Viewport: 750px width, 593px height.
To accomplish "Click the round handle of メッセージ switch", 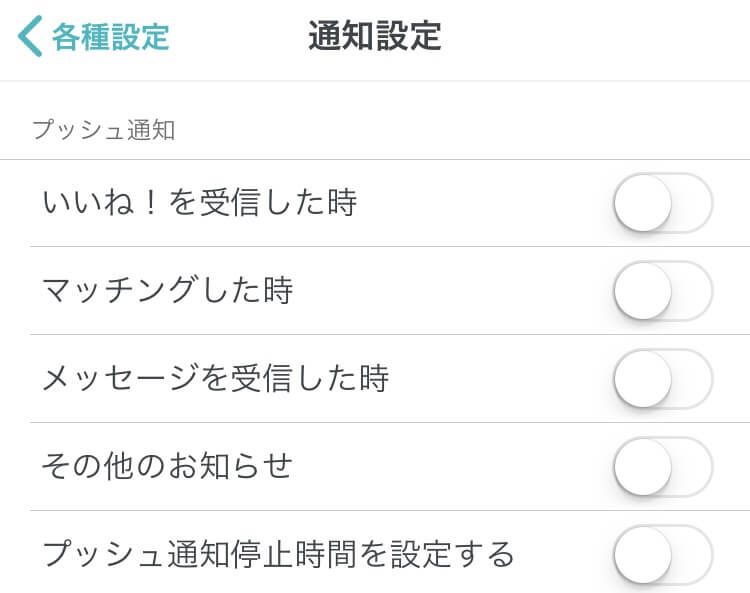I will pos(642,379).
